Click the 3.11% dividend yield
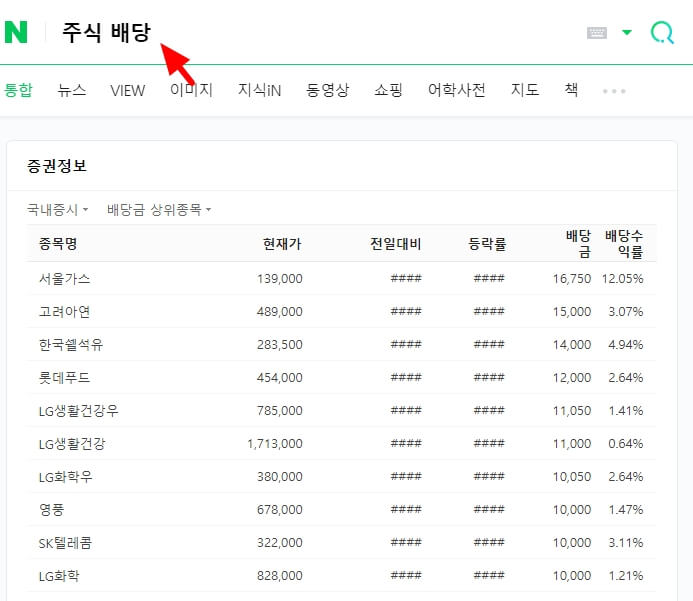The width and height of the screenshot is (693, 601). 625,543
